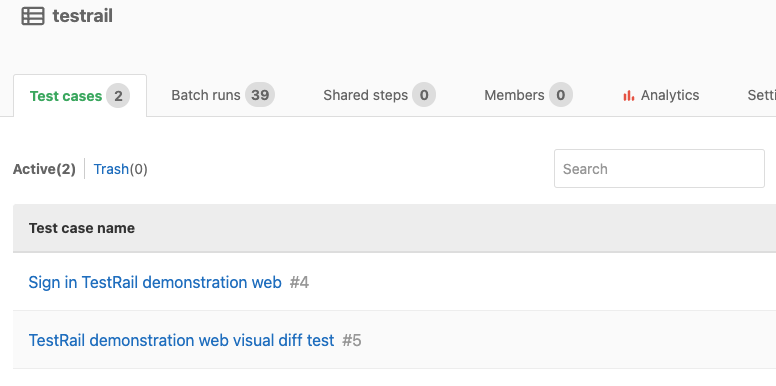
Task: Click the testrail project title
Action: click(x=83, y=16)
